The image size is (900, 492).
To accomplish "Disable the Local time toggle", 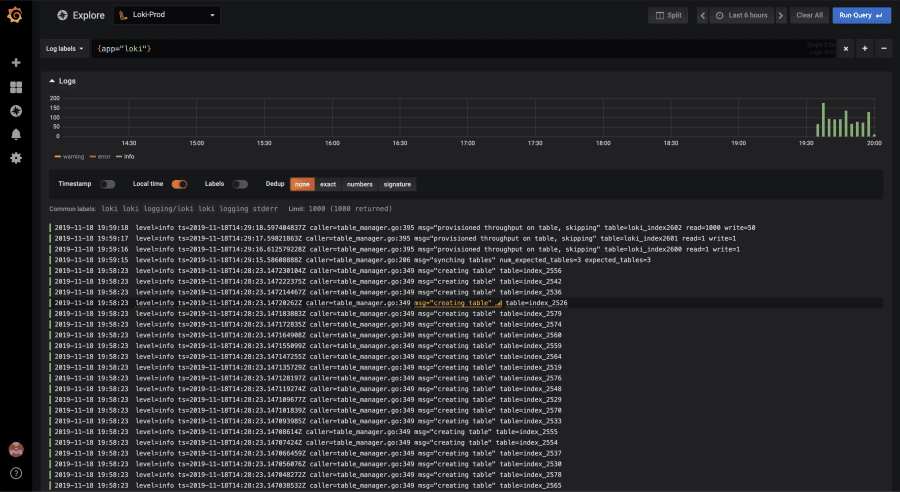I will coord(179,184).
